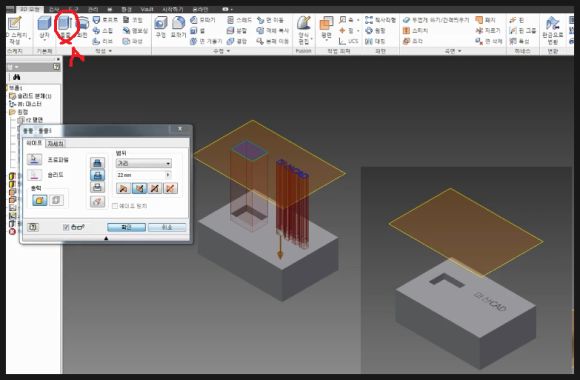Click the Move Face (면 이동) tool

[270, 20]
